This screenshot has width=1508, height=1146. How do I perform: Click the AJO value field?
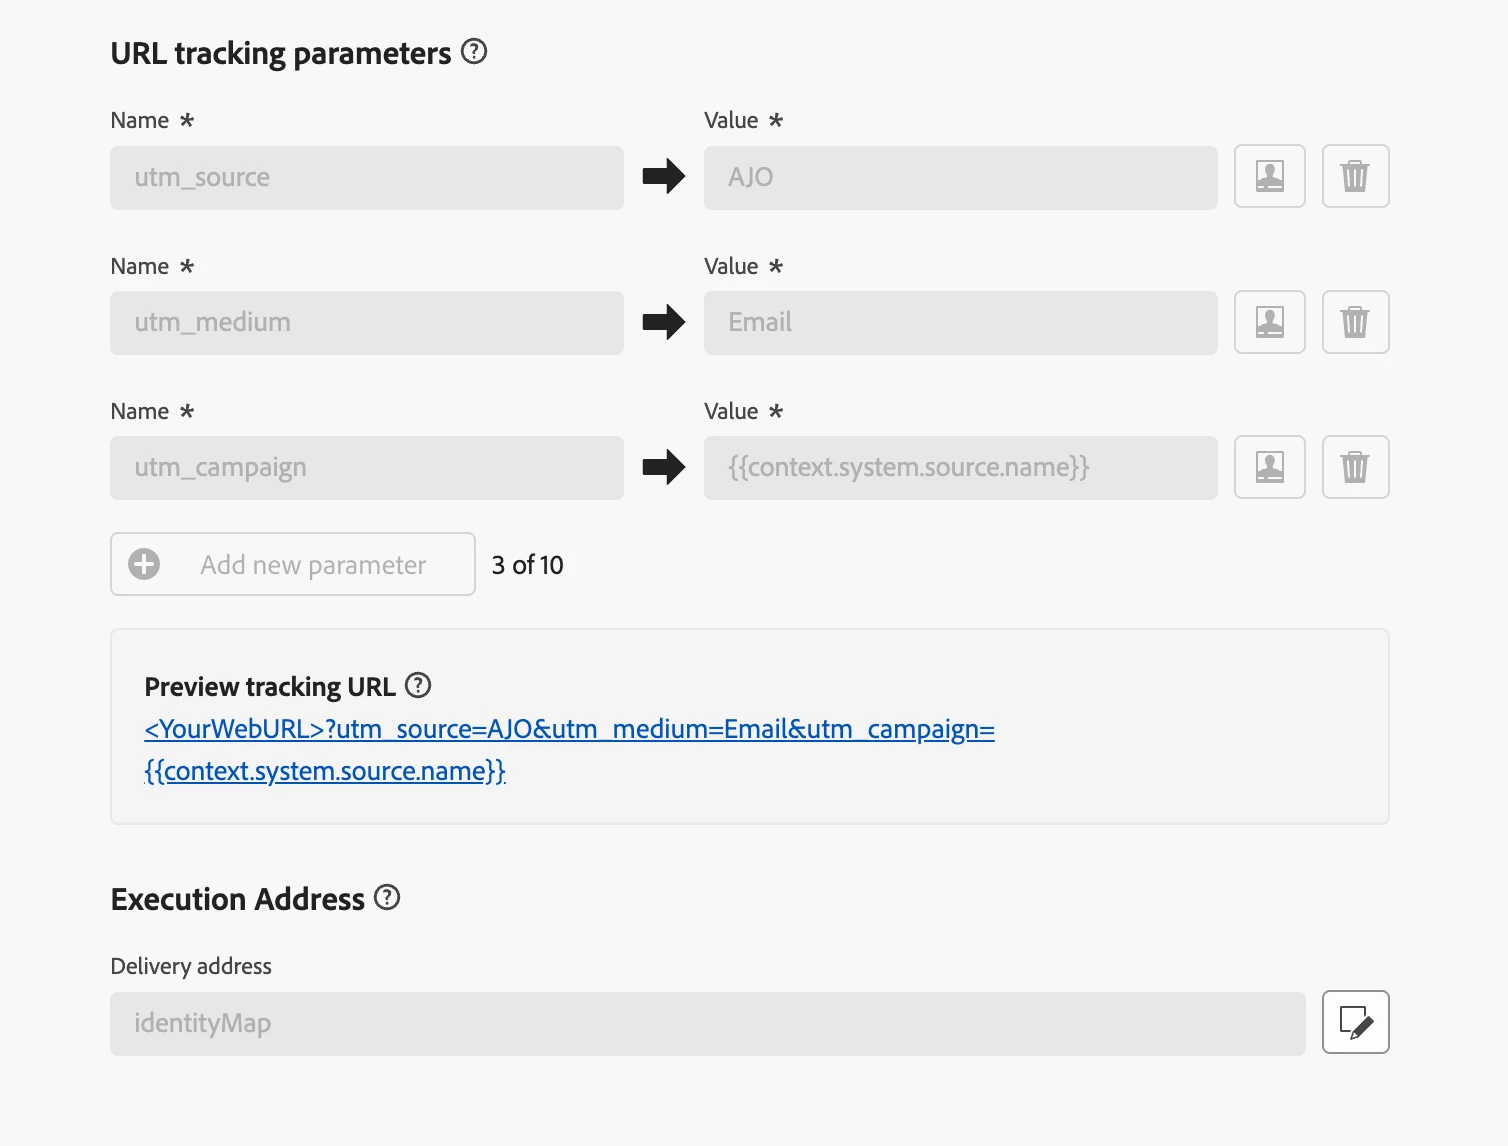[960, 178]
